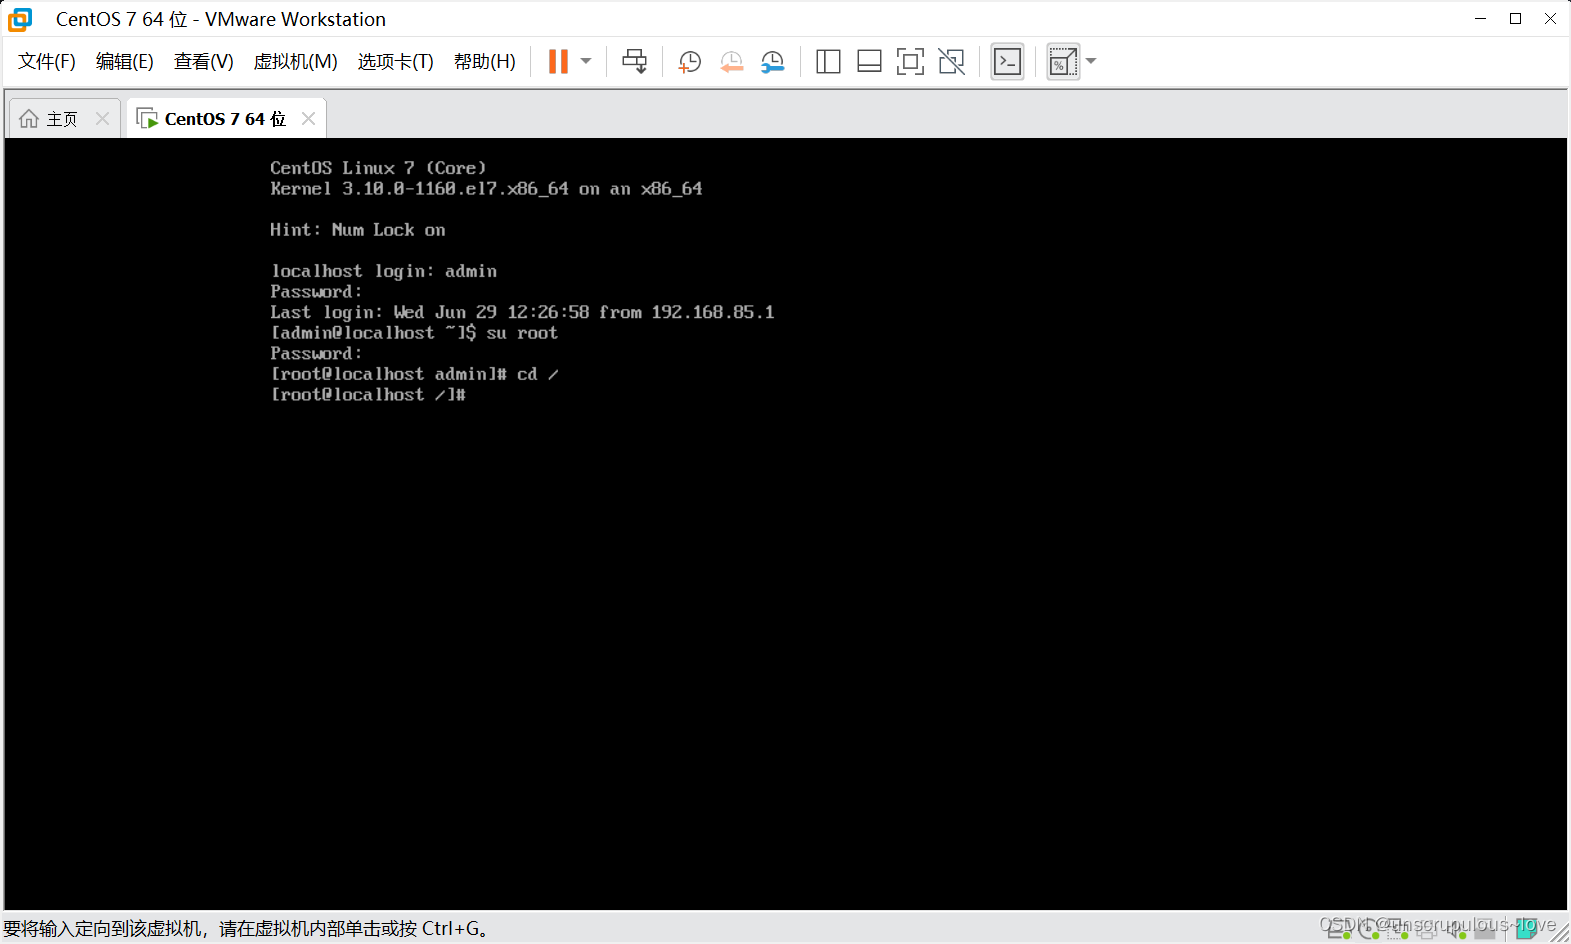Close the VMware Workstation window
Image resolution: width=1571 pixels, height=944 pixels.
click(x=1551, y=19)
